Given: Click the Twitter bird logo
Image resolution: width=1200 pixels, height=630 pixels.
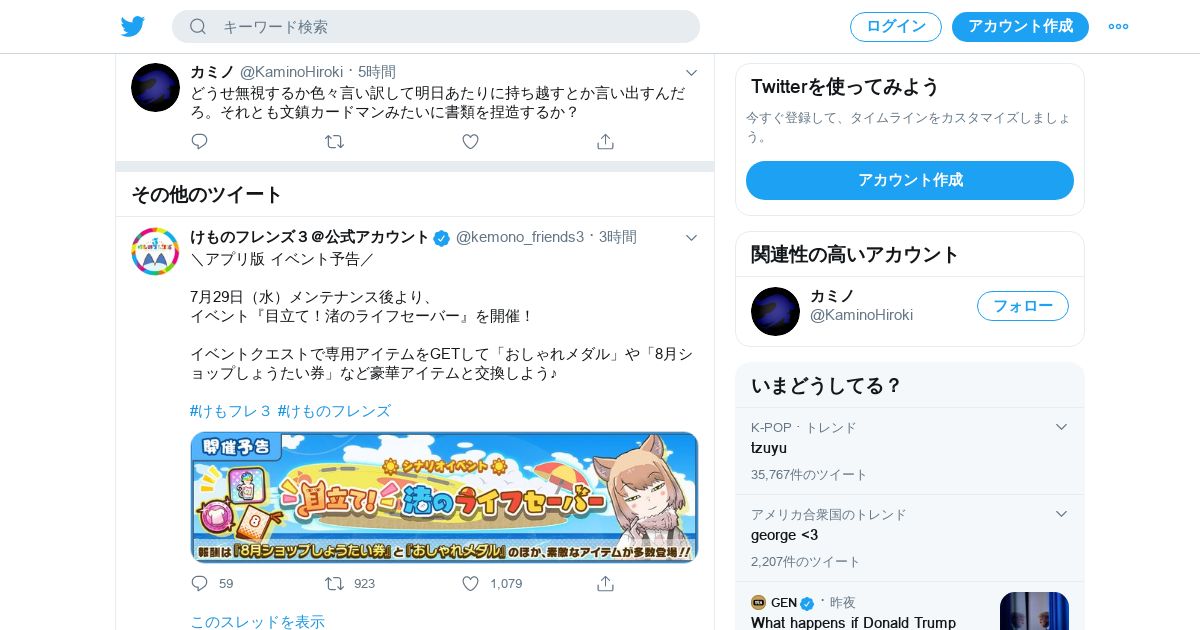Looking at the screenshot, I should 133,26.
